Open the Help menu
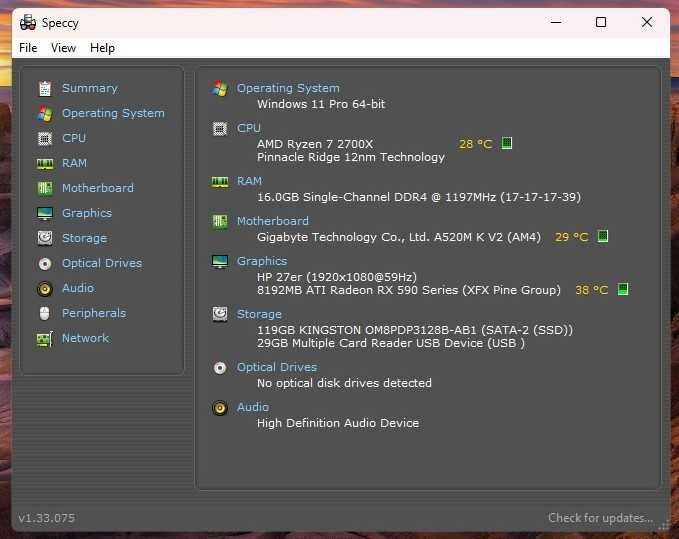Screen dimensions: 679x539 102,48
